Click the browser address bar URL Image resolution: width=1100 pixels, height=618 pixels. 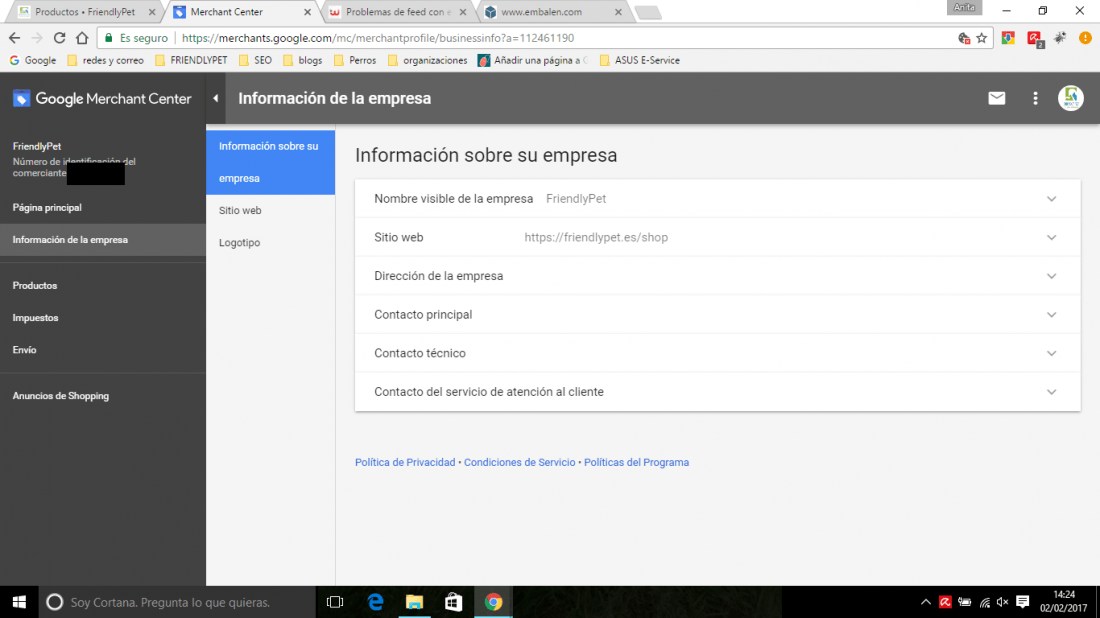(377, 38)
